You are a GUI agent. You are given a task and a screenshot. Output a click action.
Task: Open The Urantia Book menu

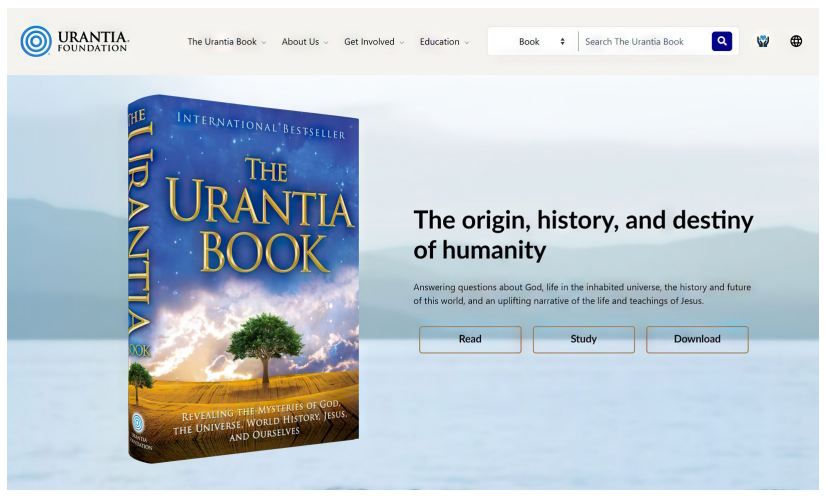tap(222, 42)
